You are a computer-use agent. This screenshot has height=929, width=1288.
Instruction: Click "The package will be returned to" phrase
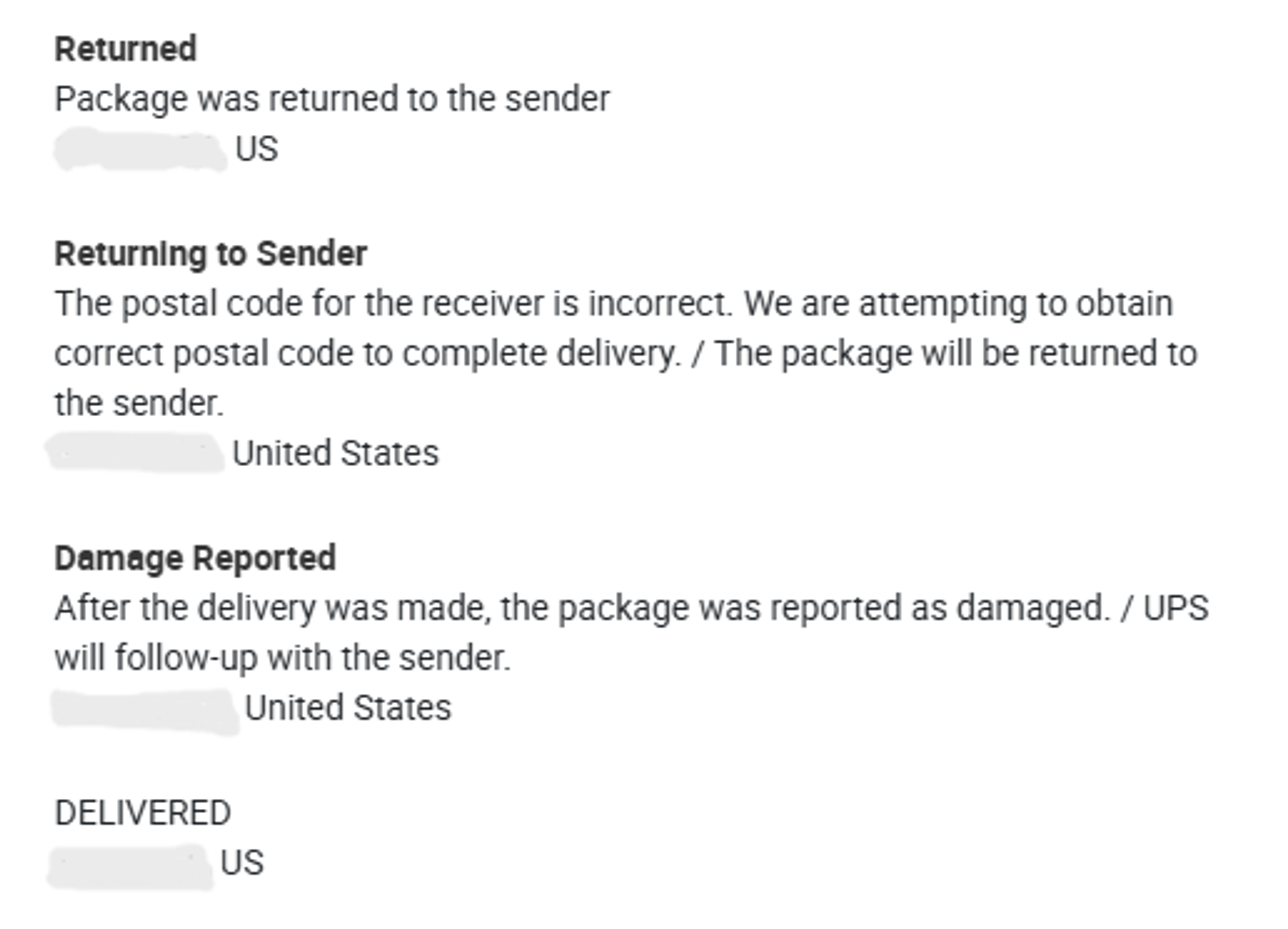955,354
